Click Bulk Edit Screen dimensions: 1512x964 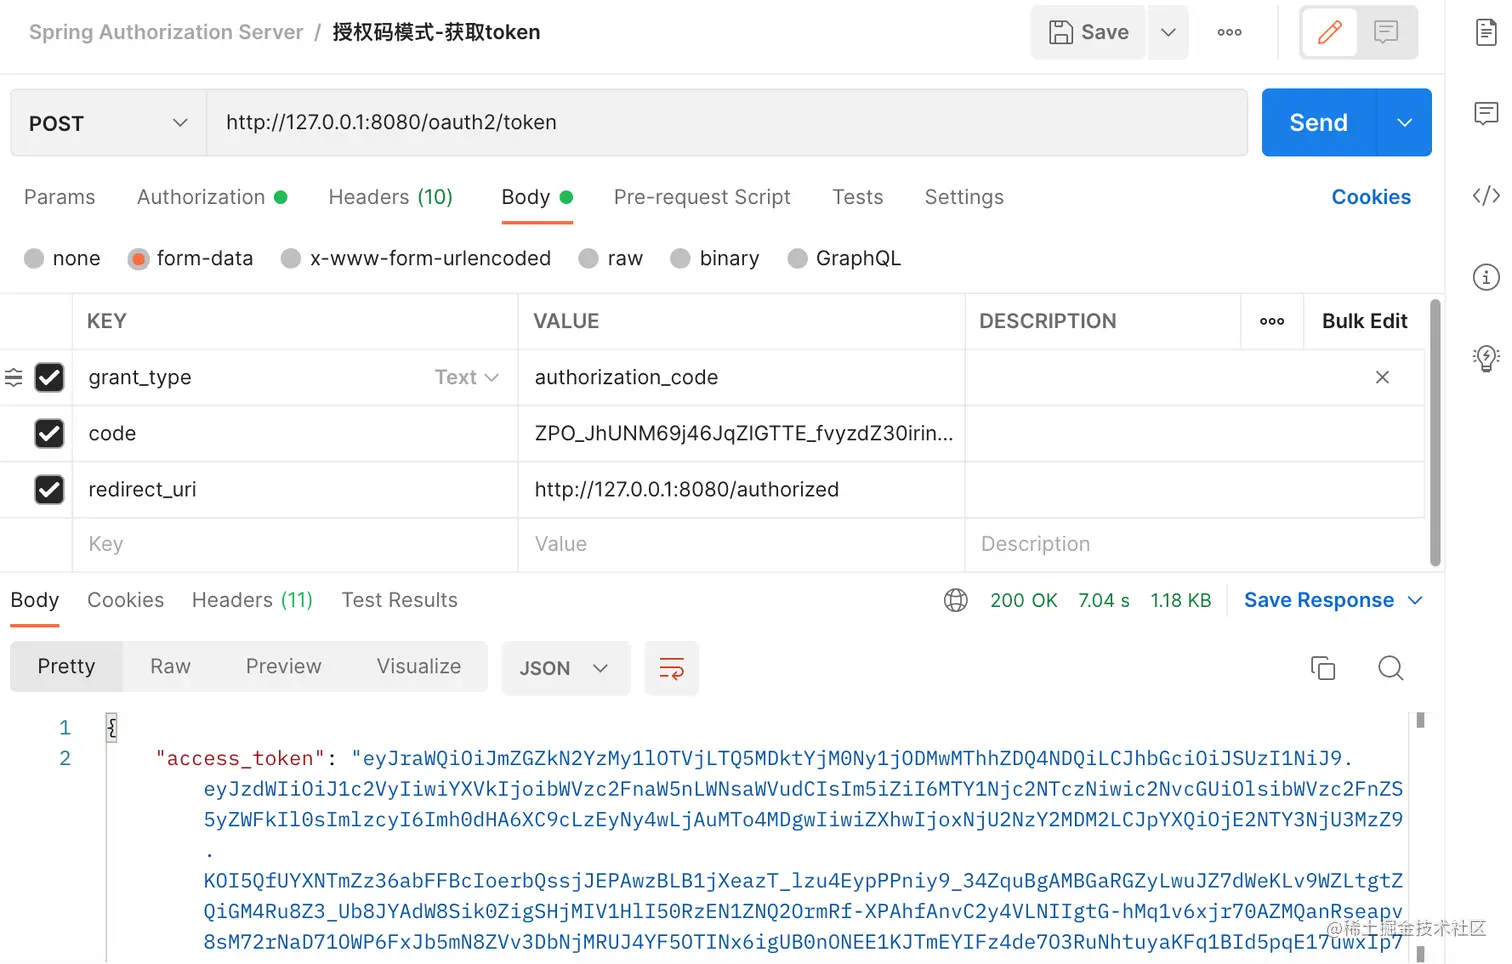coord(1365,321)
